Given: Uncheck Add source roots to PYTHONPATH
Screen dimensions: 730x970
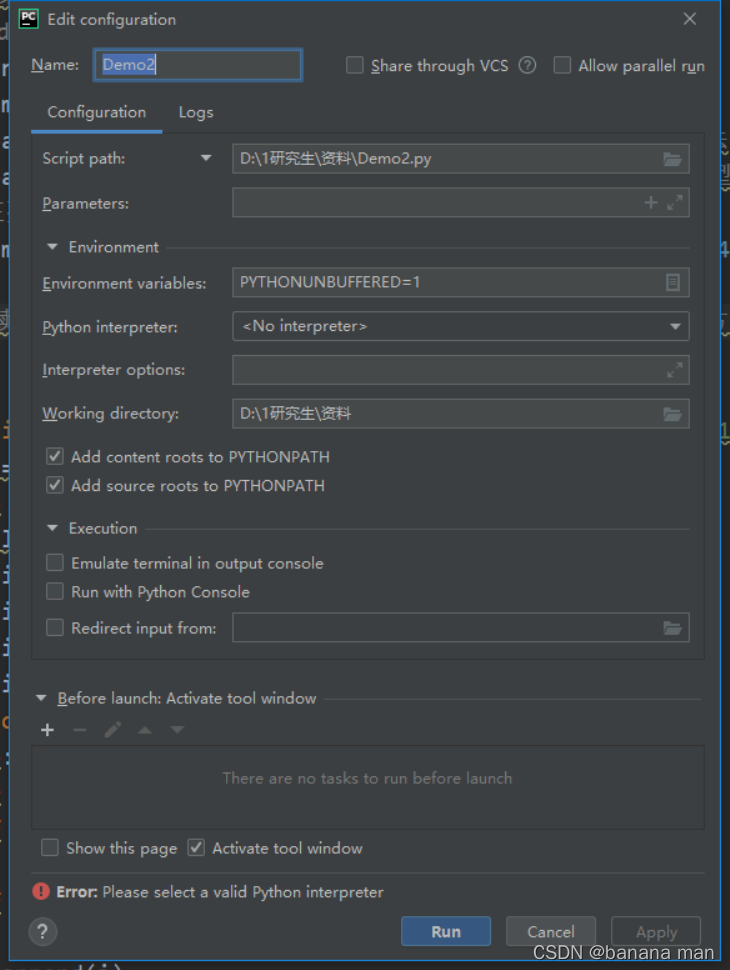Looking at the screenshot, I should 55,485.
